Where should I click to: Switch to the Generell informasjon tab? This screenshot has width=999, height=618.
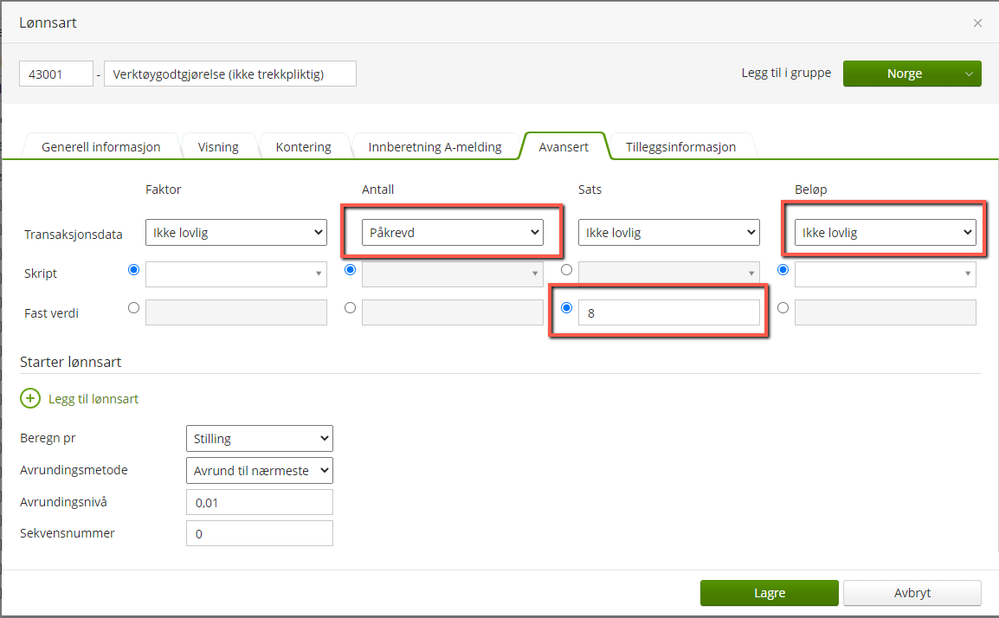click(100, 147)
